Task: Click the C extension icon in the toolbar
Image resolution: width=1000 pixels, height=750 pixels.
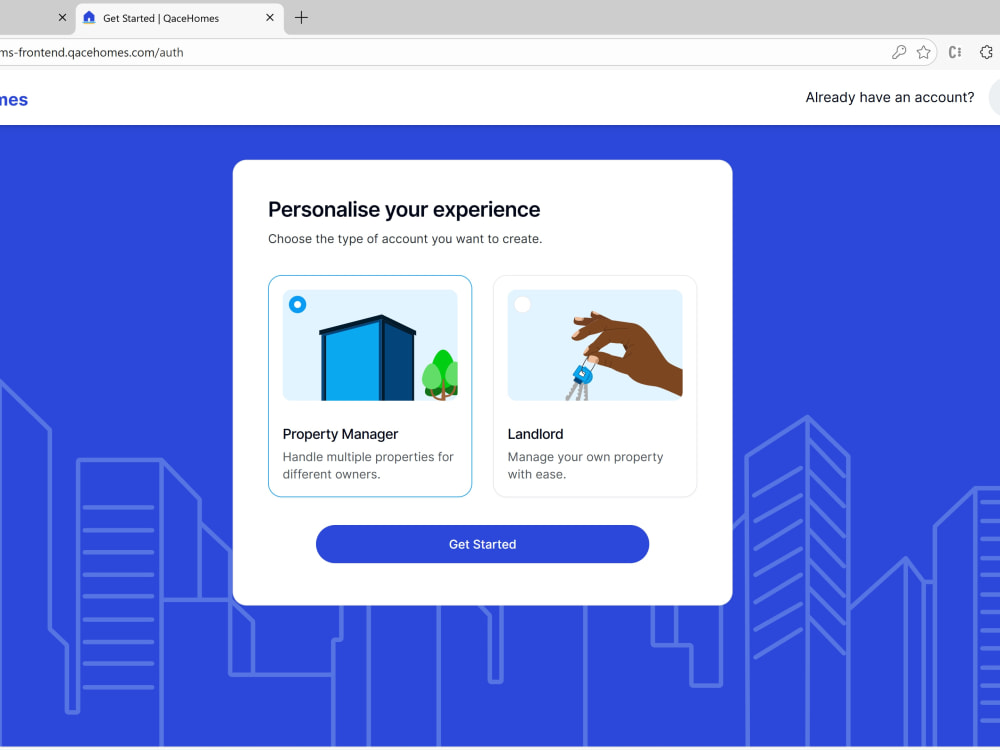Action: pyautogui.click(x=955, y=52)
